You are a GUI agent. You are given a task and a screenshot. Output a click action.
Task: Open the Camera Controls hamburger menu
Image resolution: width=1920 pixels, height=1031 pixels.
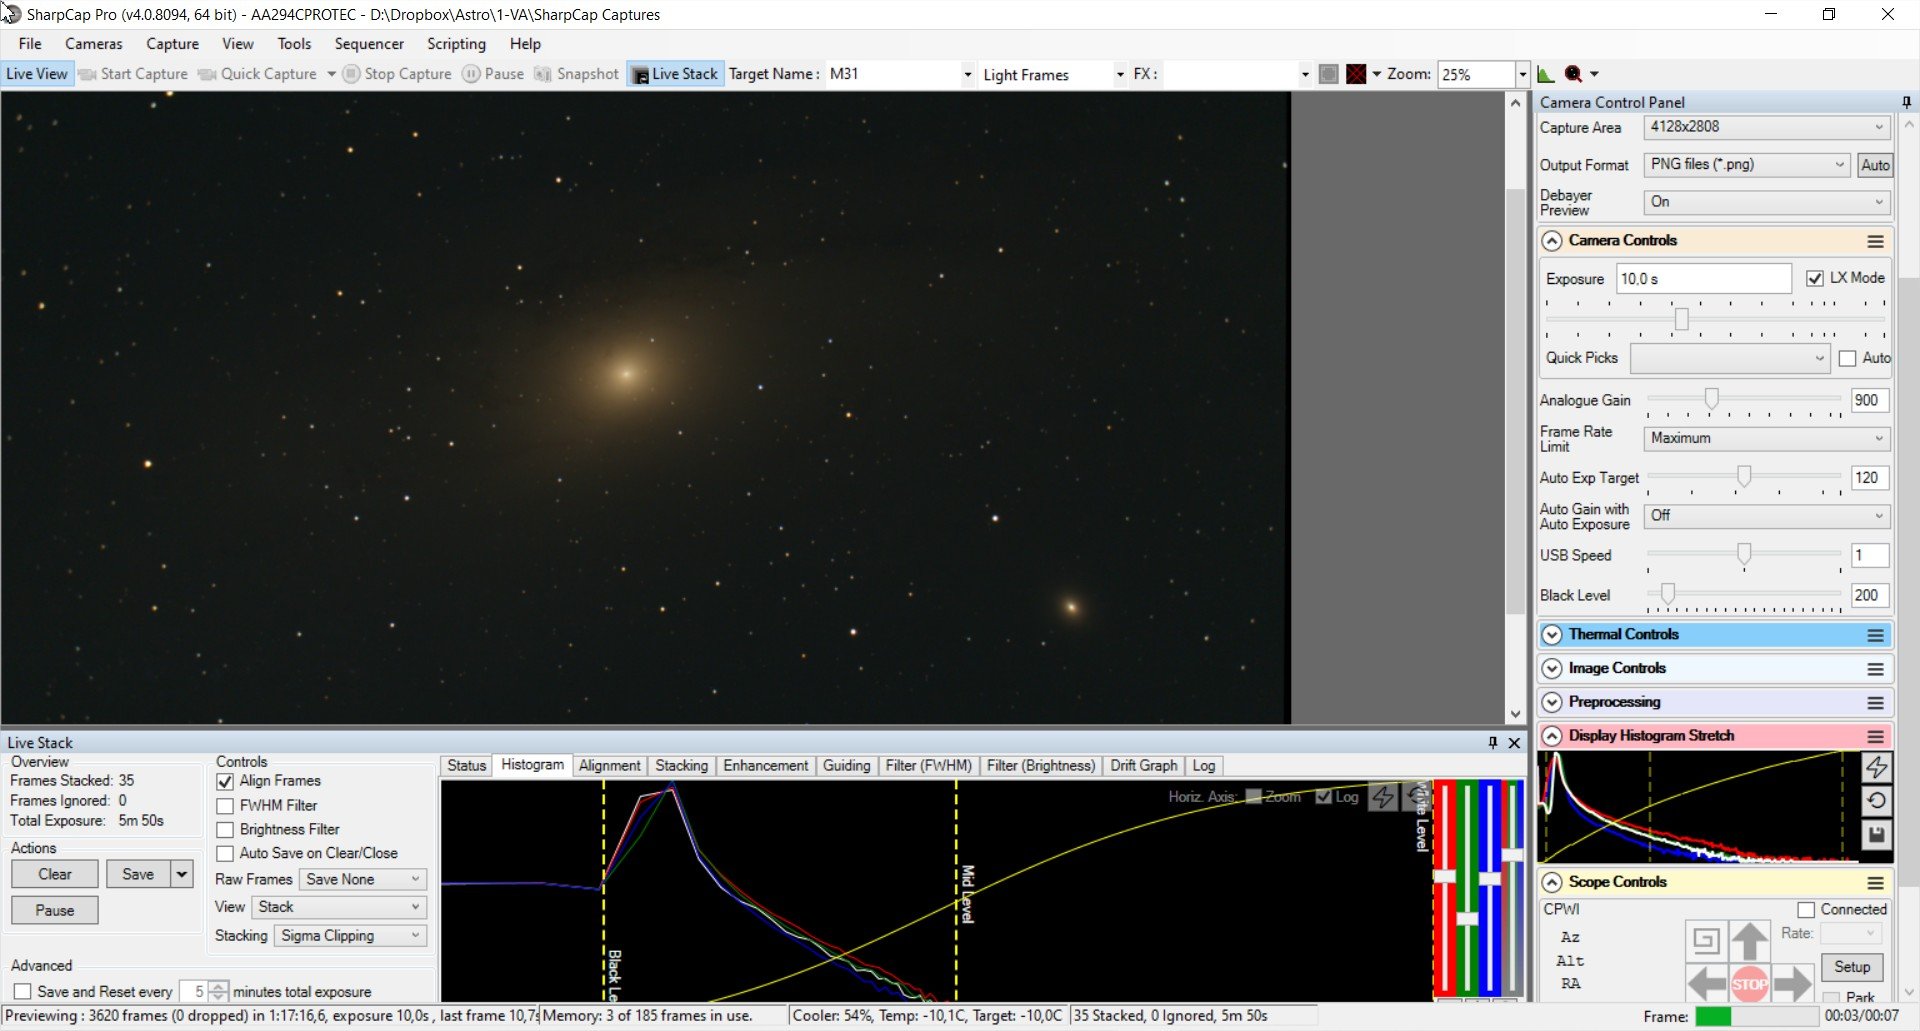coord(1876,241)
